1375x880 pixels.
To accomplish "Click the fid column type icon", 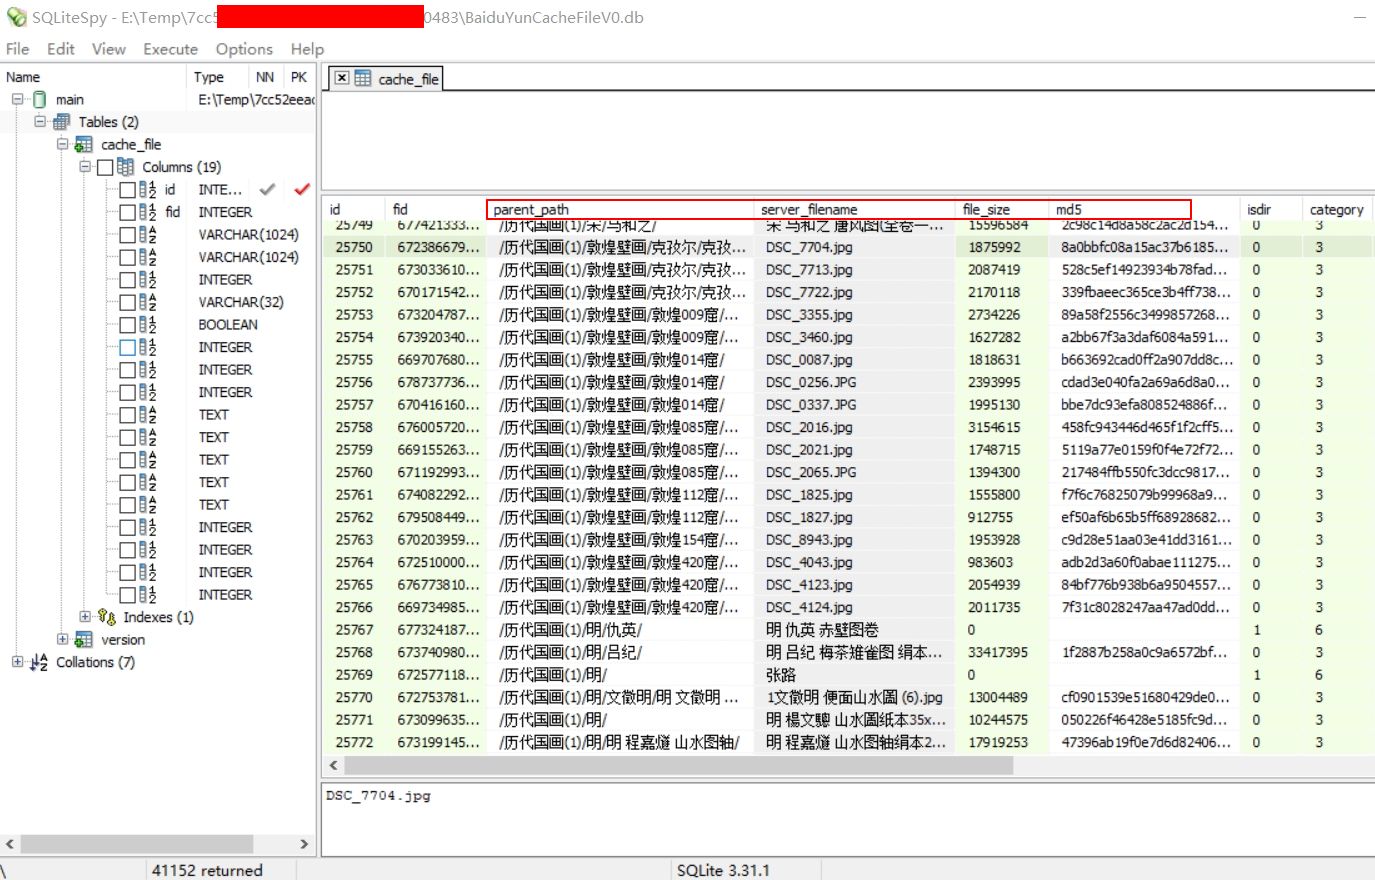I will (x=148, y=212).
